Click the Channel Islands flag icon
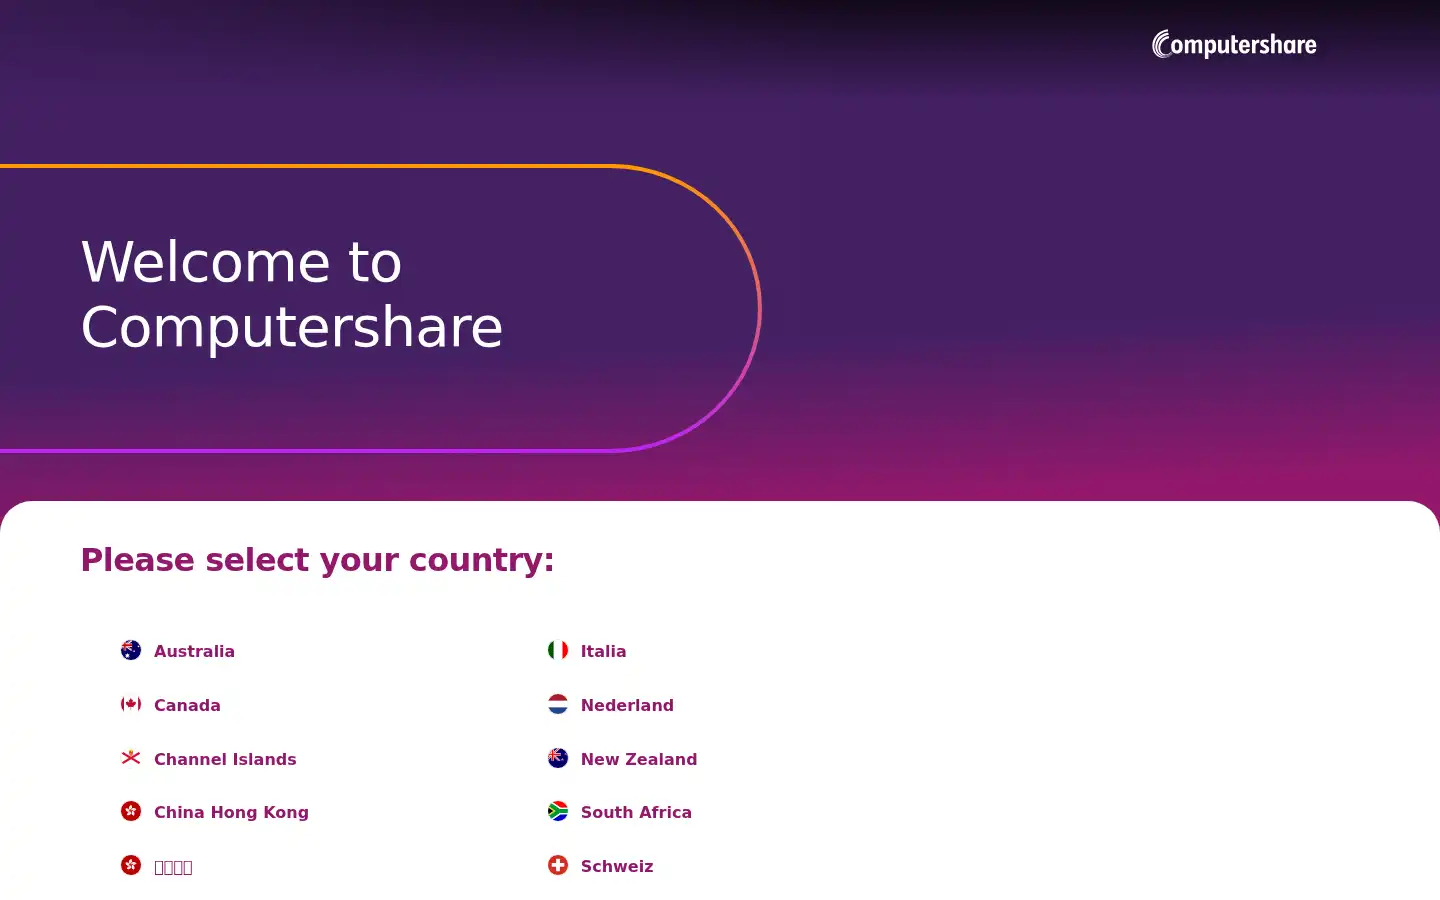This screenshot has height=900, width=1440. tap(131, 758)
